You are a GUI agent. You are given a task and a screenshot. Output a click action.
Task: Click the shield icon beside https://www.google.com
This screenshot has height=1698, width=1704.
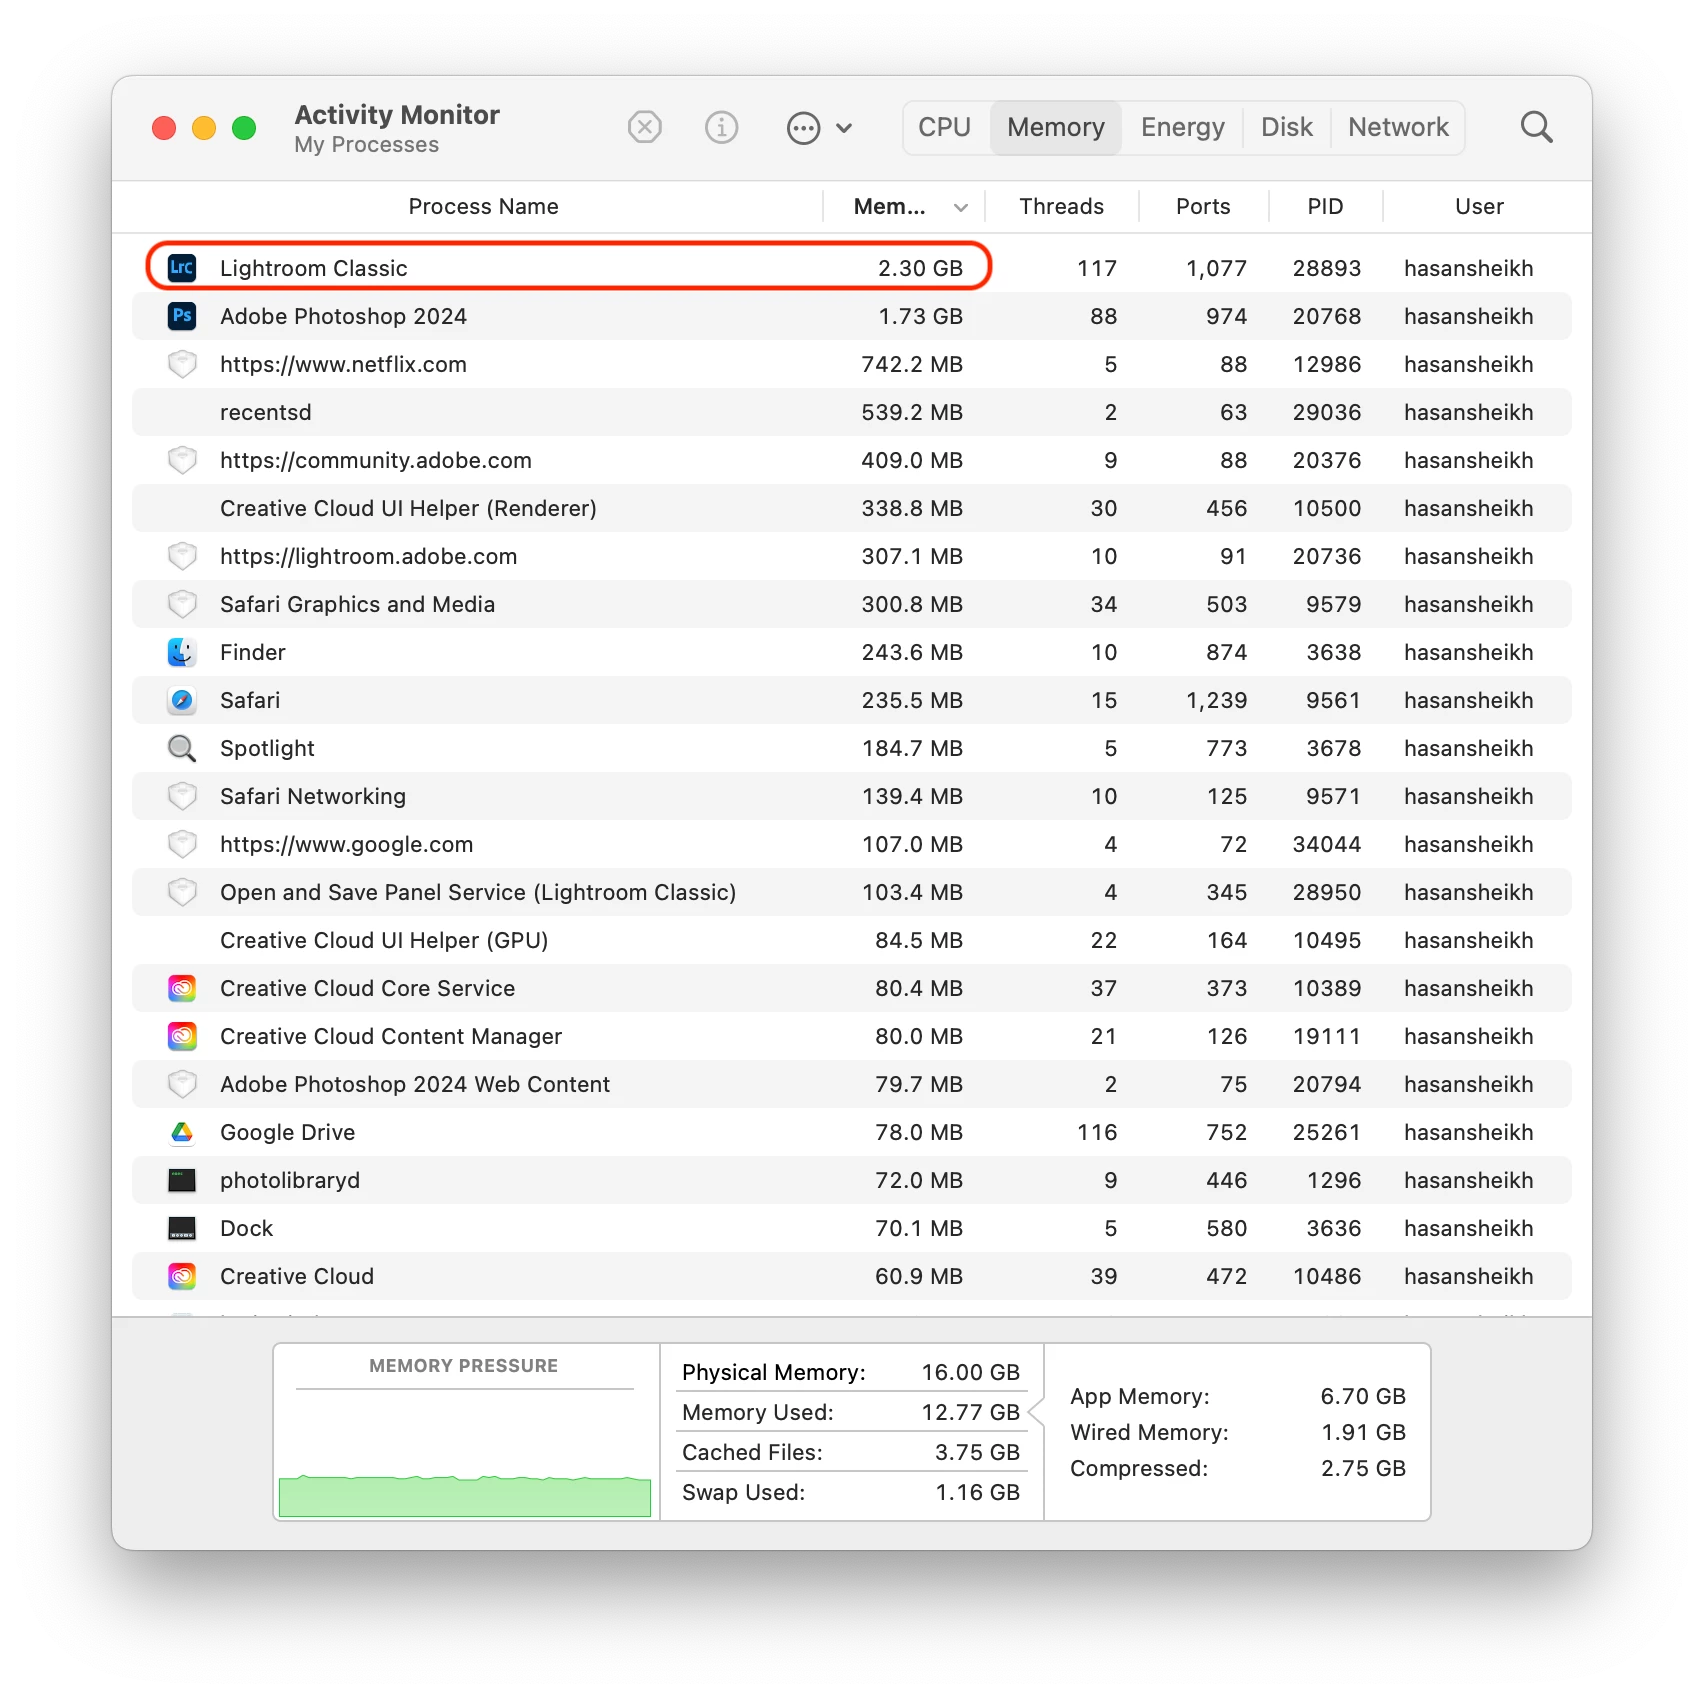click(x=182, y=844)
